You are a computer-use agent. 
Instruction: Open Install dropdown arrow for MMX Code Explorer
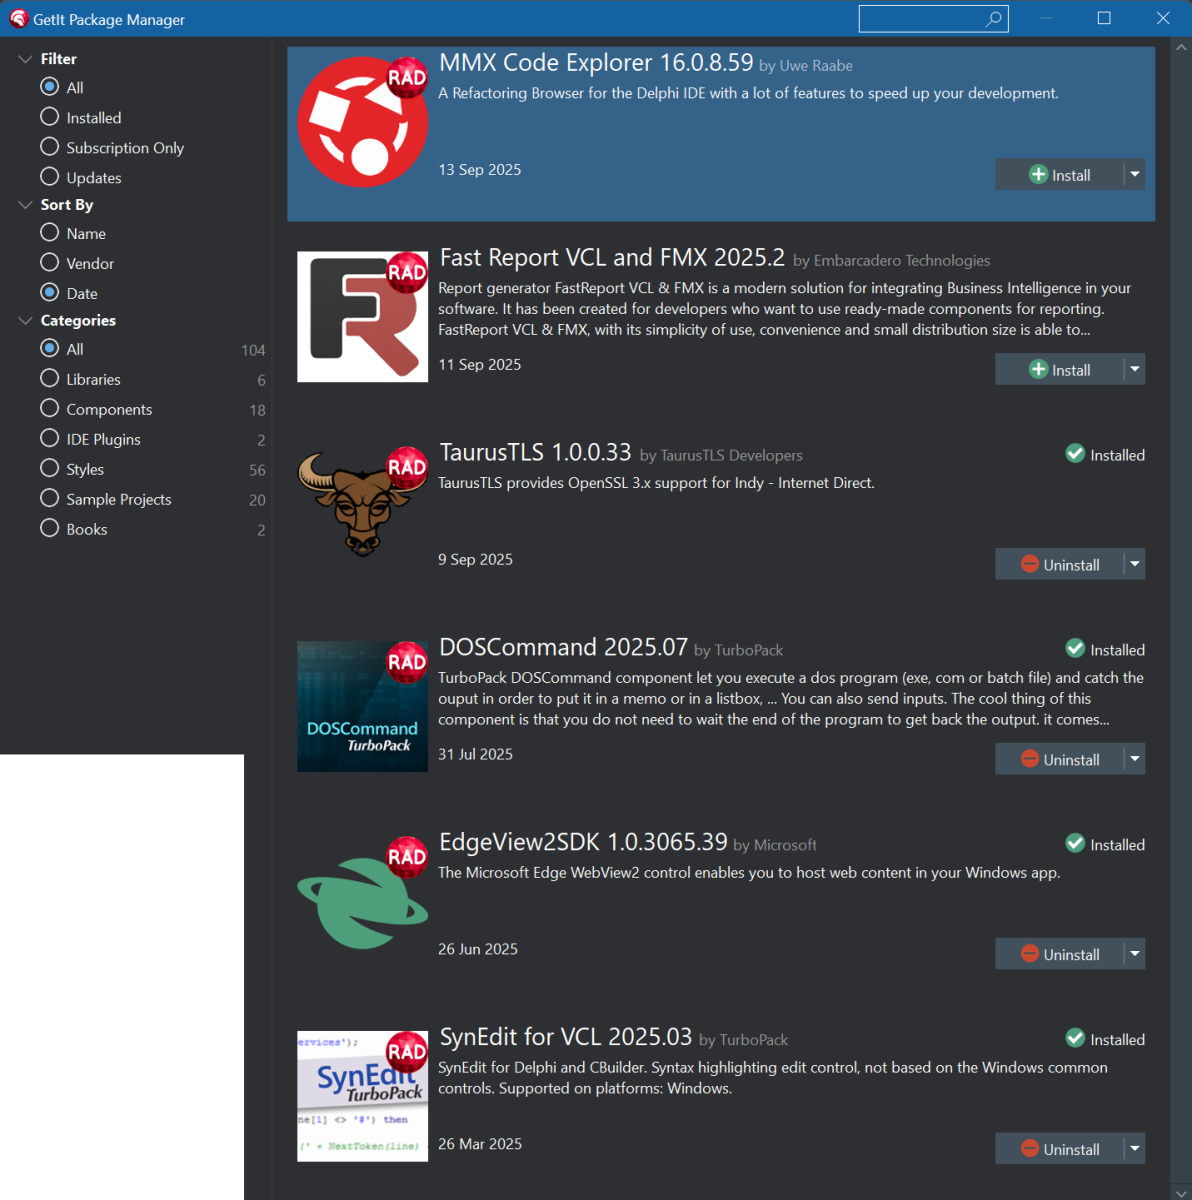(x=1134, y=174)
